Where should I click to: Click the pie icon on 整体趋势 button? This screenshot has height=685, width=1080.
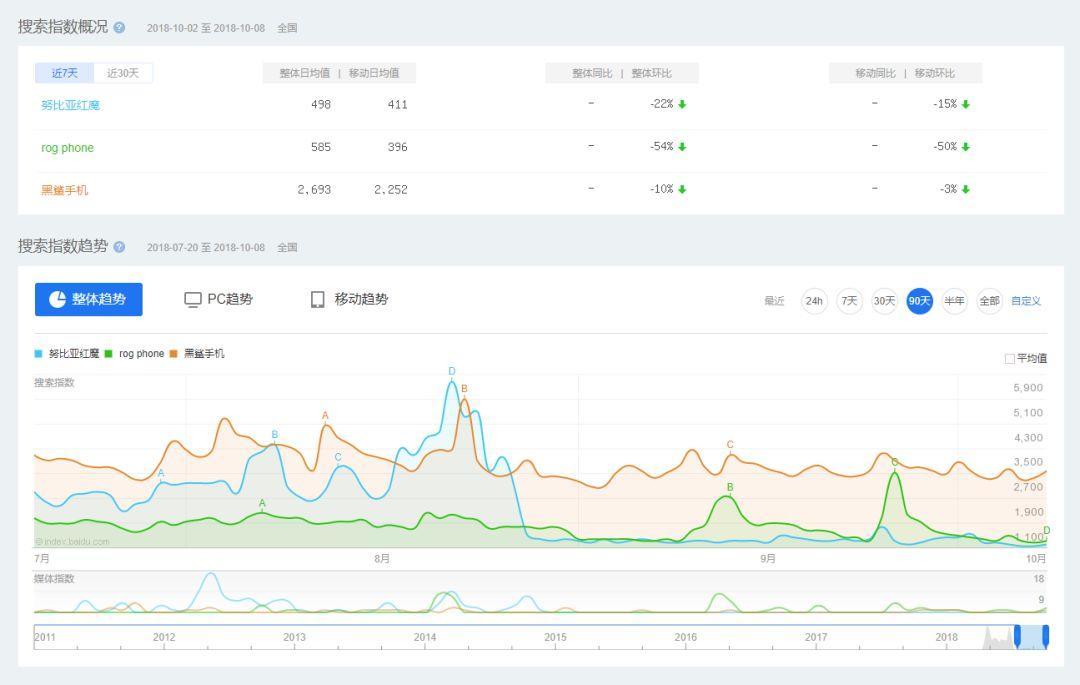(57, 299)
